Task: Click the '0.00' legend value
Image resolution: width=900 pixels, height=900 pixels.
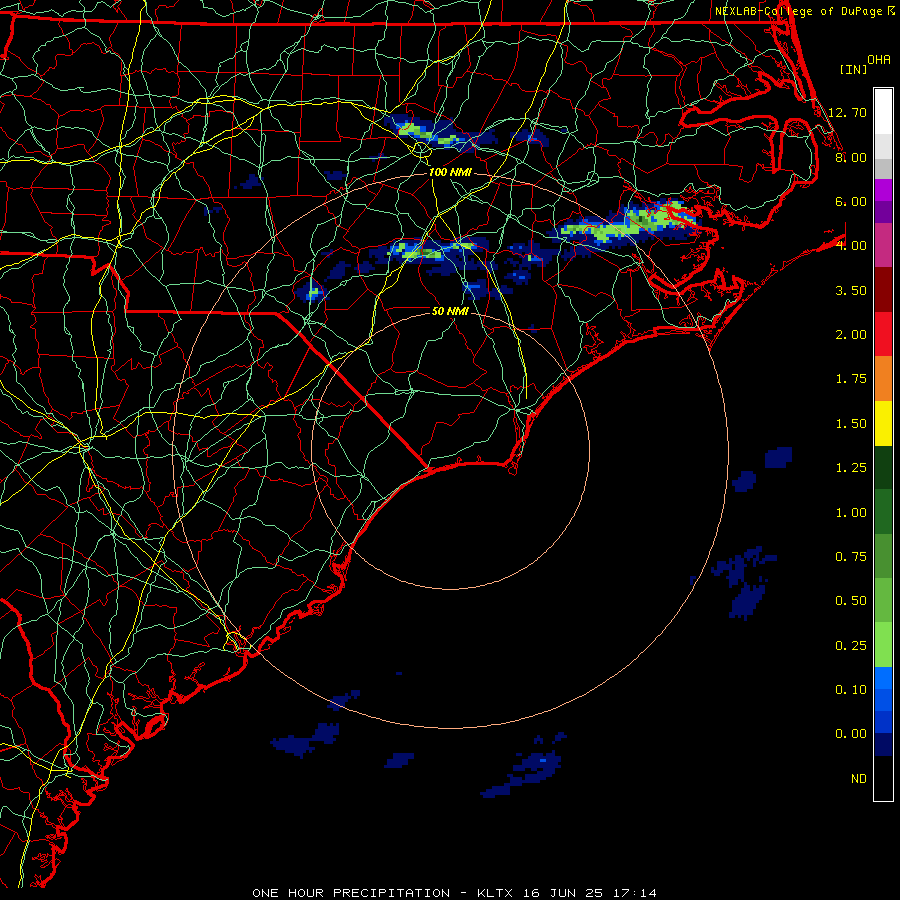Action: point(851,734)
